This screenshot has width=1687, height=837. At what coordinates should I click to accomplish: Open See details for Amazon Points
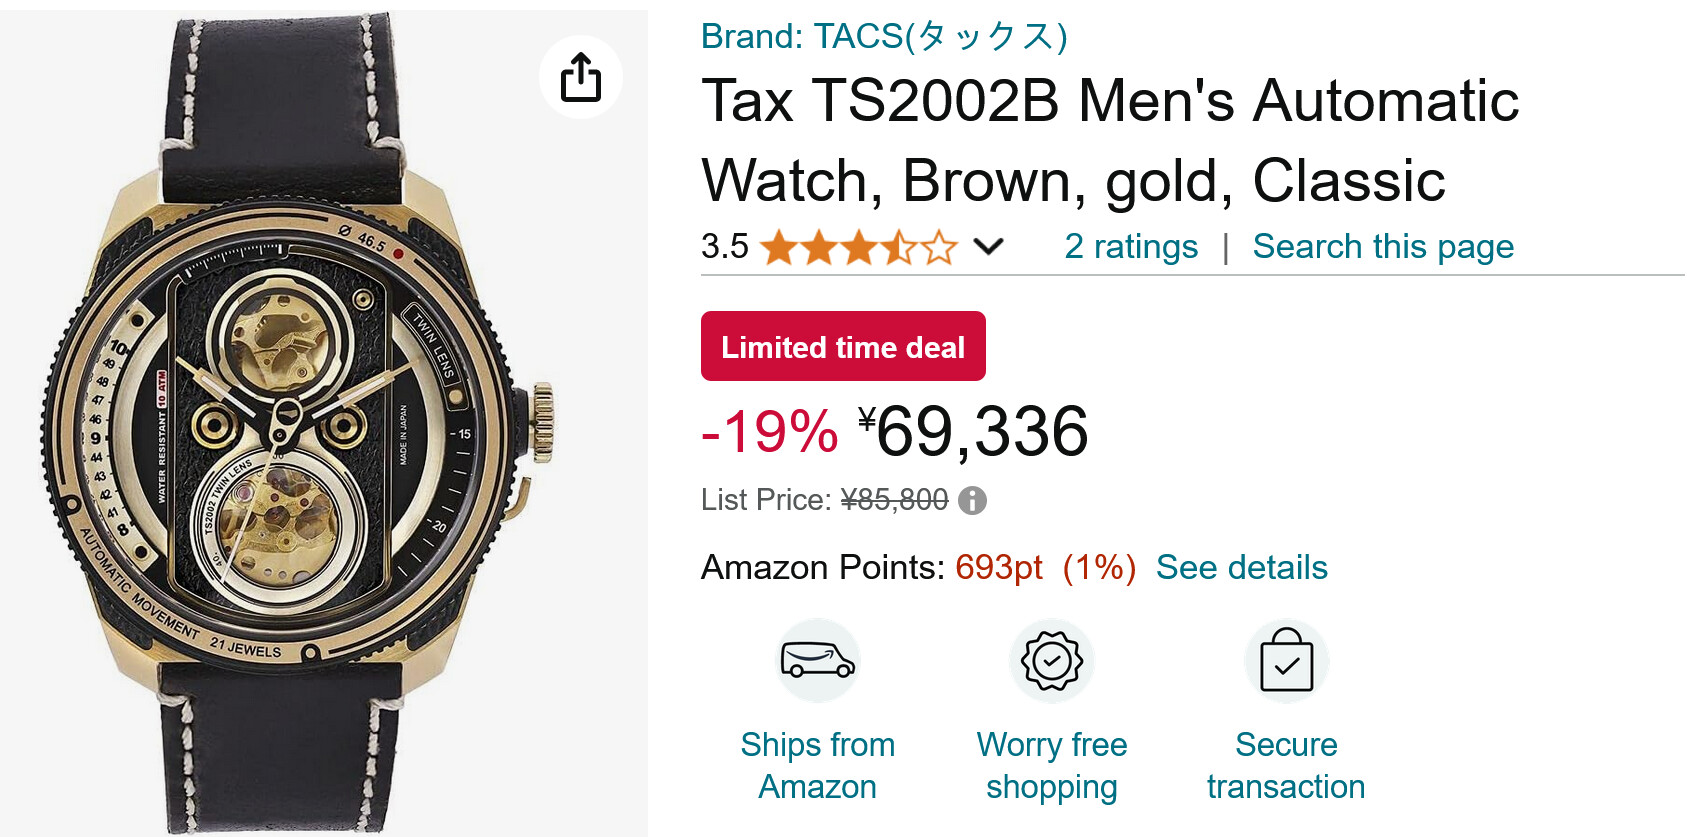point(1241,567)
